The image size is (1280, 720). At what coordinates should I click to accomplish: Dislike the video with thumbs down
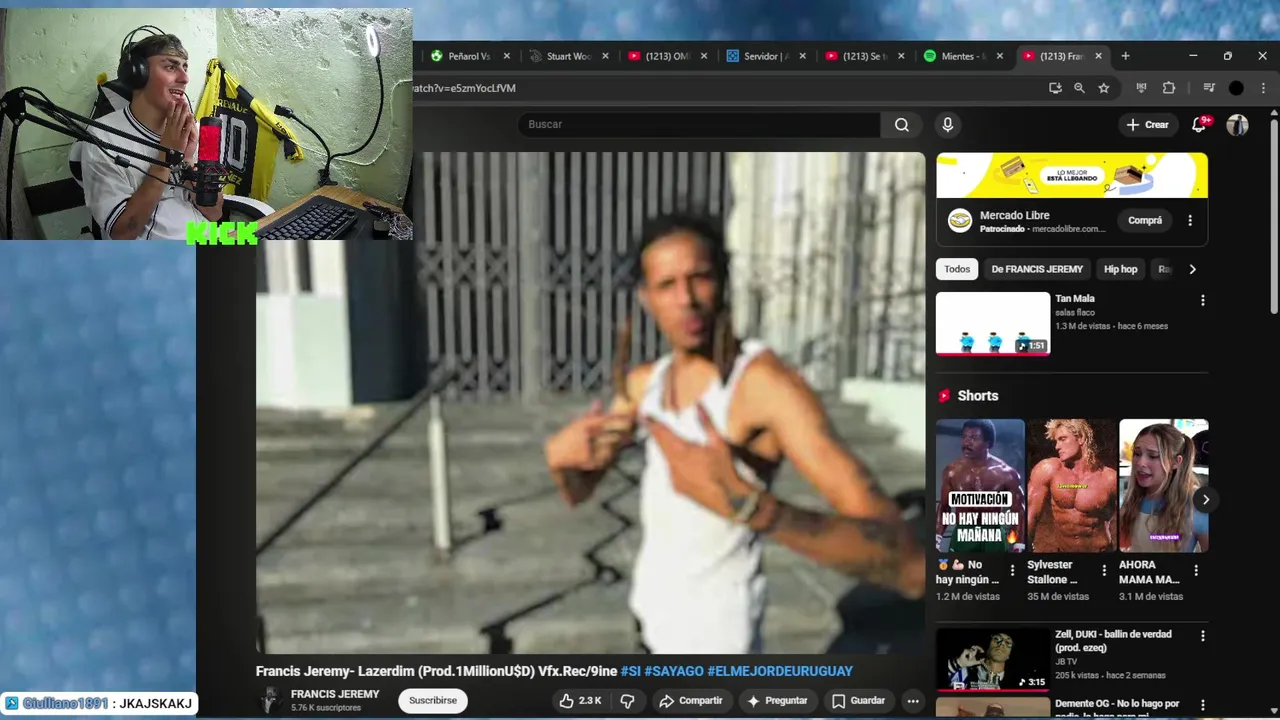[627, 701]
